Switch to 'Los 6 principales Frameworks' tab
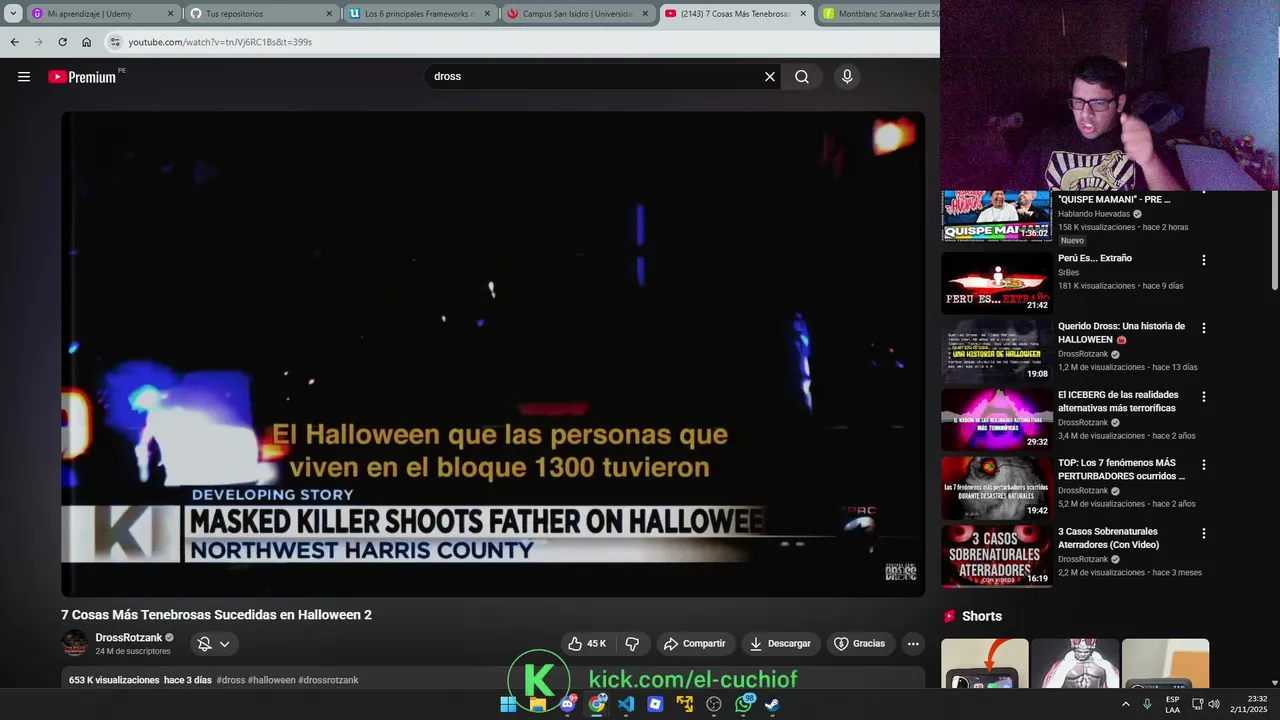The image size is (1280, 720). (420, 14)
